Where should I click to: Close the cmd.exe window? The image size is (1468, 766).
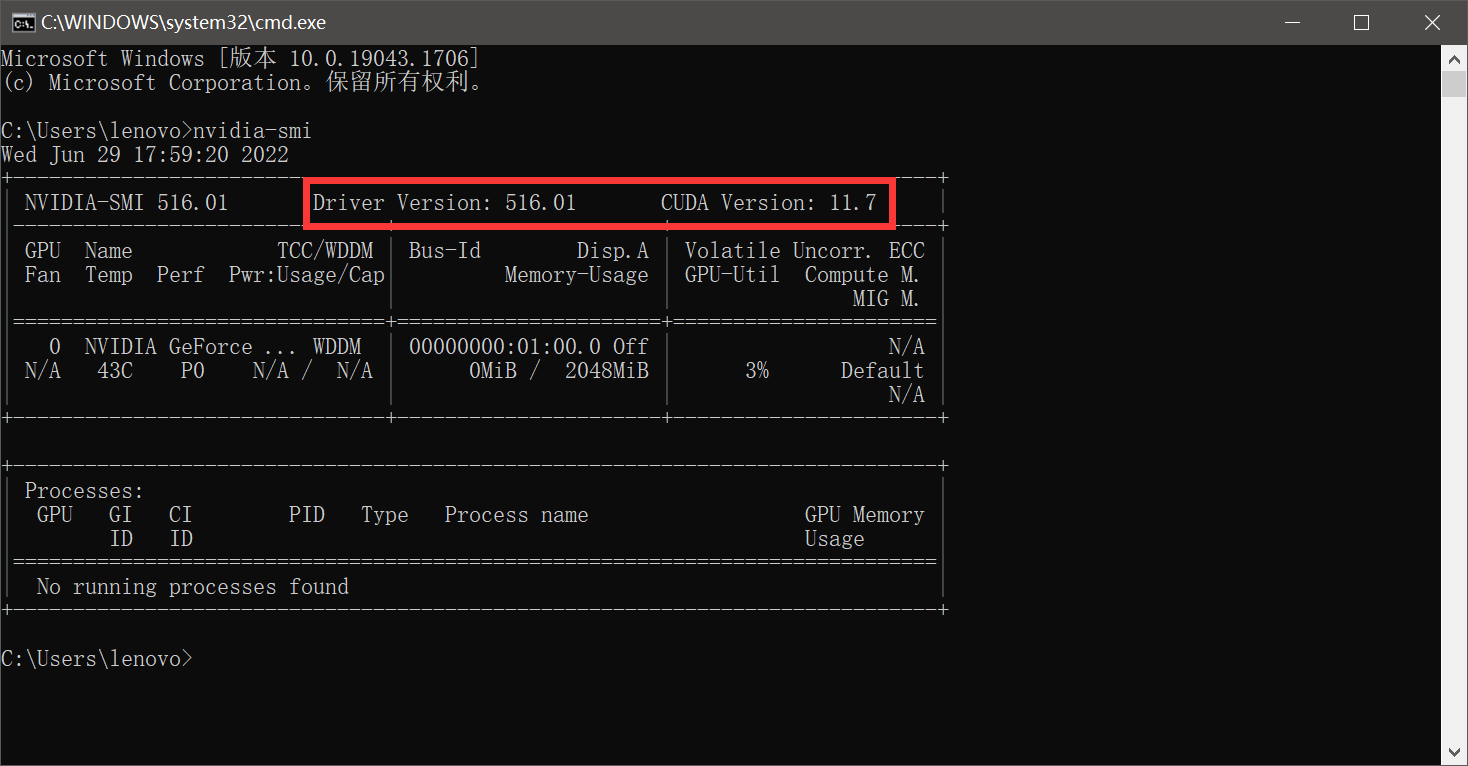[x=1431, y=22]
